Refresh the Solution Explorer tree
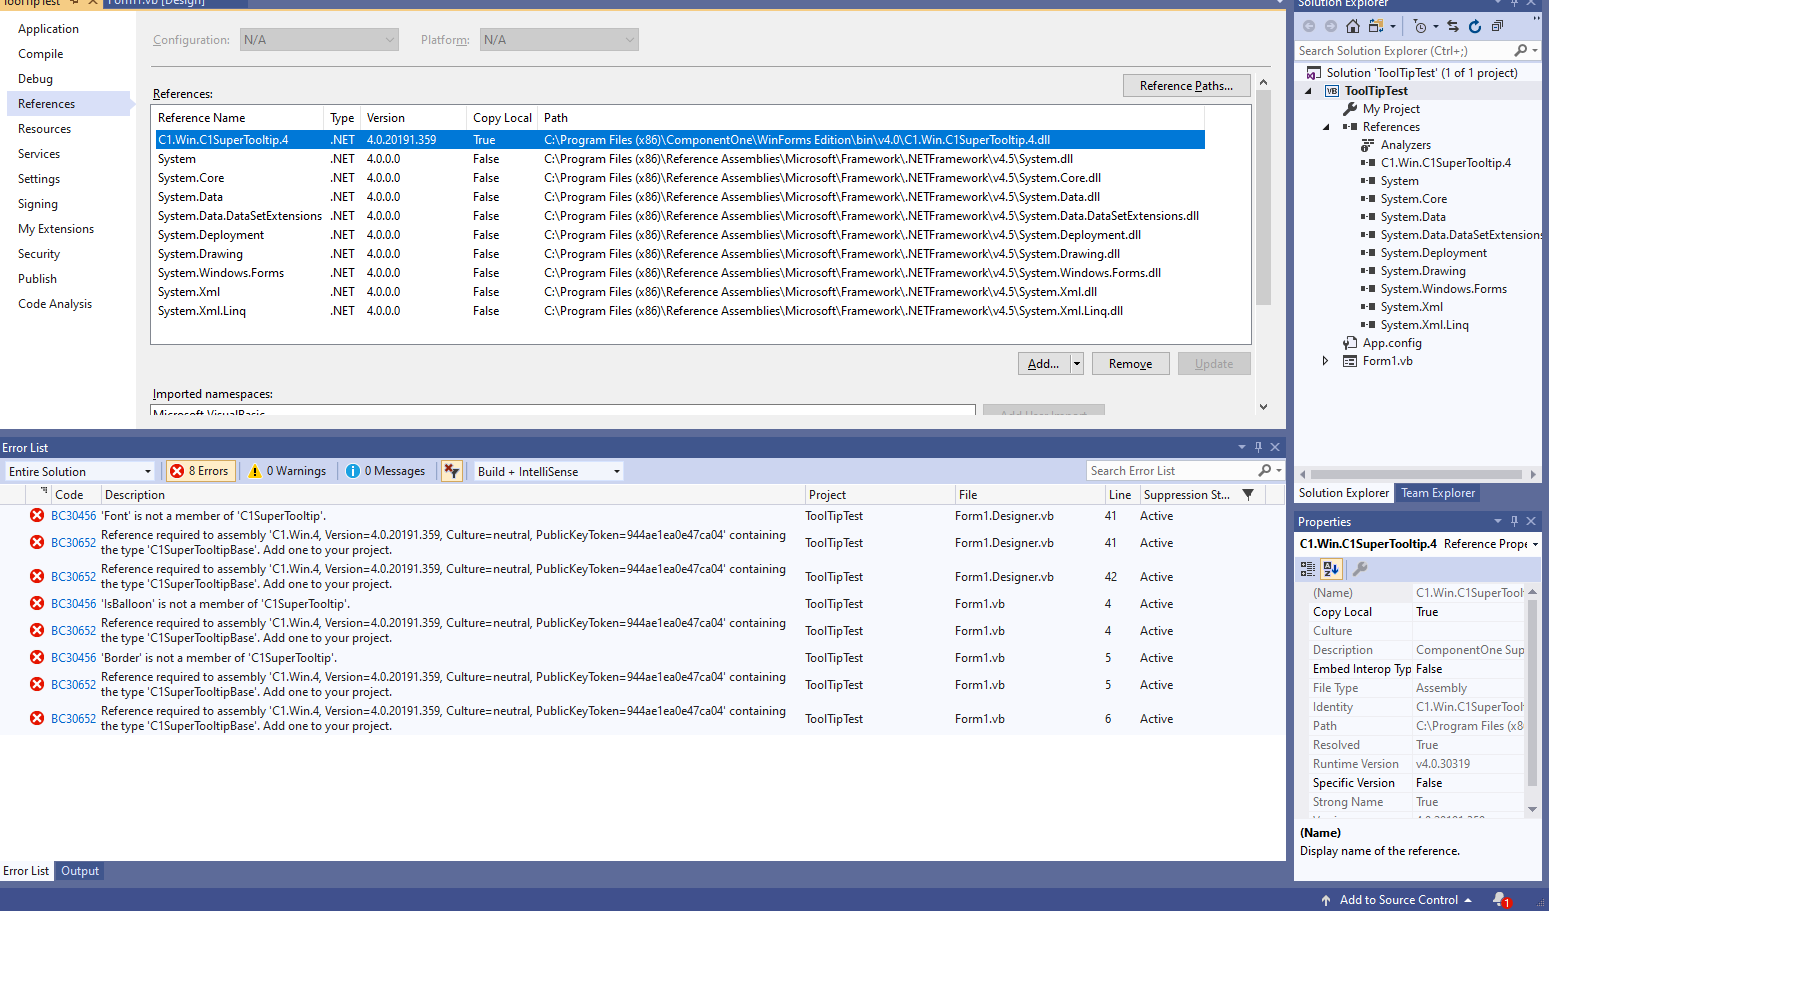The width and height of the screenshot is (1804, 992). tap(1475, 27)
